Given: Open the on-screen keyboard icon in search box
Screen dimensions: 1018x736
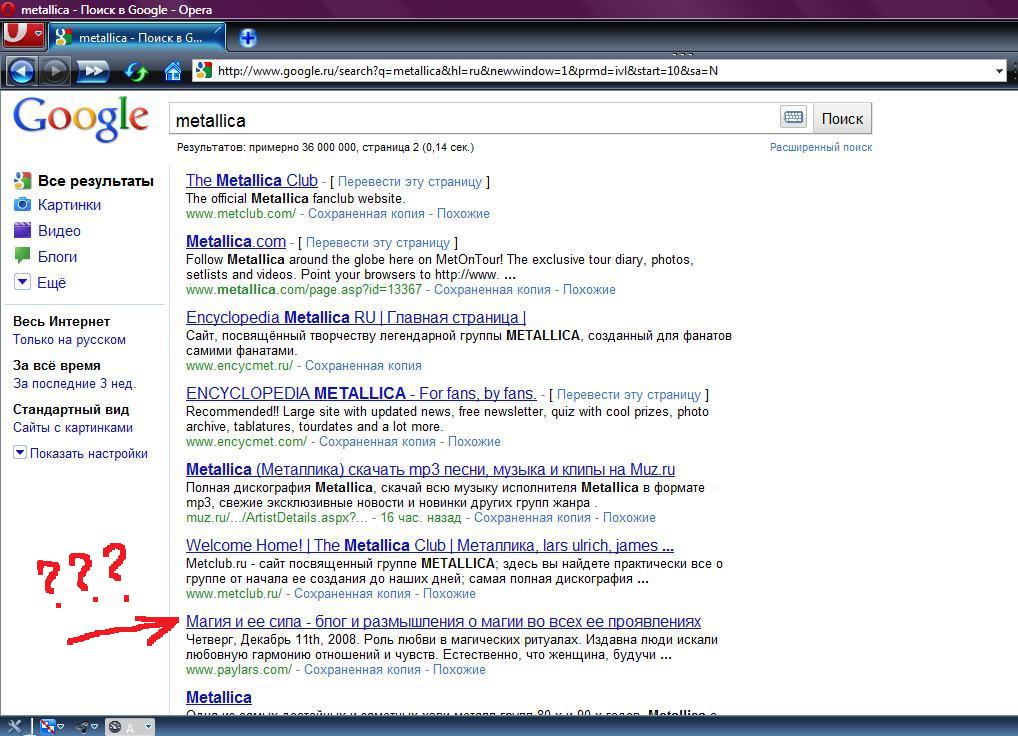Looking at the screenshot, I should (x=793, y=118).
